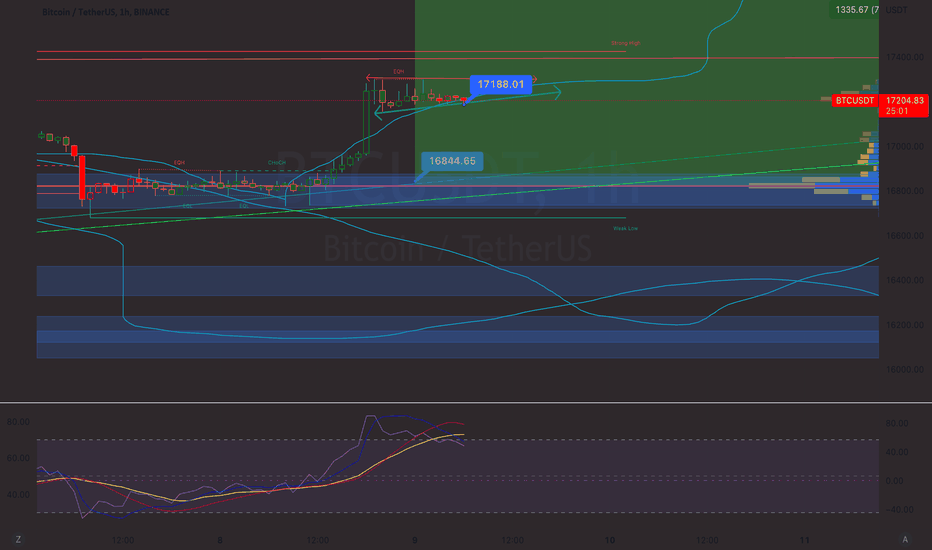Click date 8 on time axis
This screenshot has height=550, width=932.
(x=220, y=540)
